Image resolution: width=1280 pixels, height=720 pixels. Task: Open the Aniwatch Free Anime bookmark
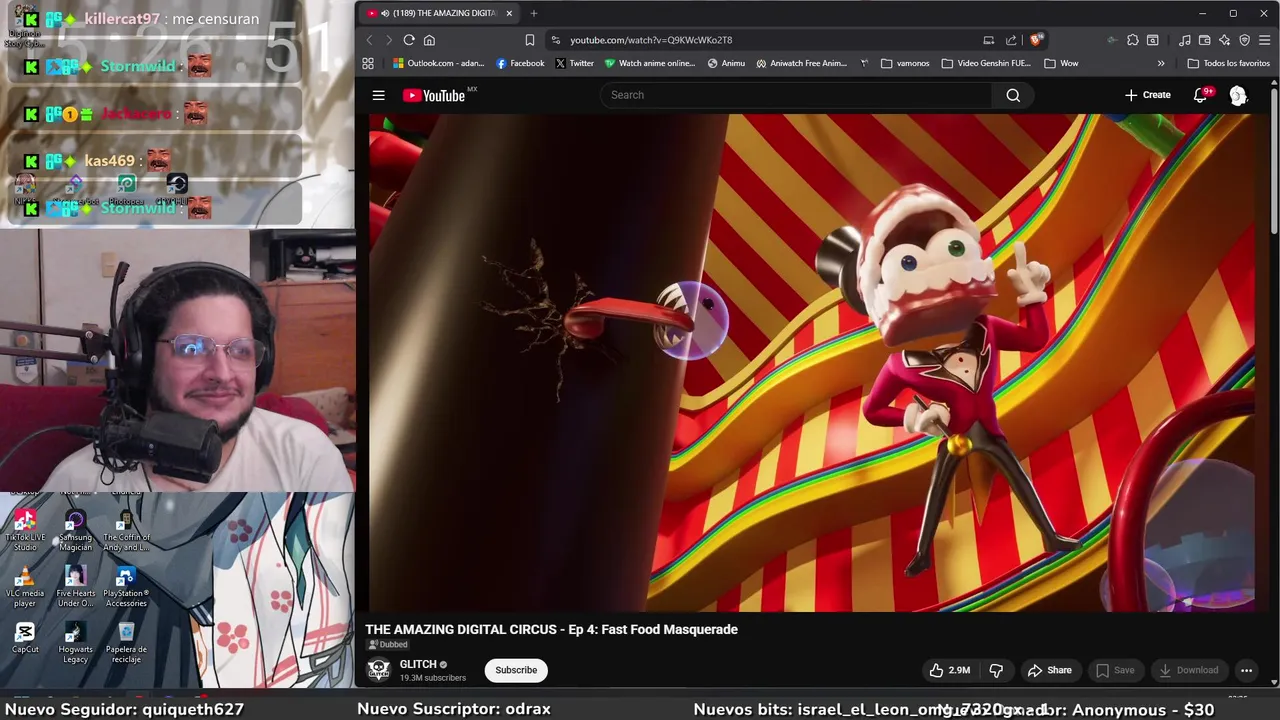[802, 63]
